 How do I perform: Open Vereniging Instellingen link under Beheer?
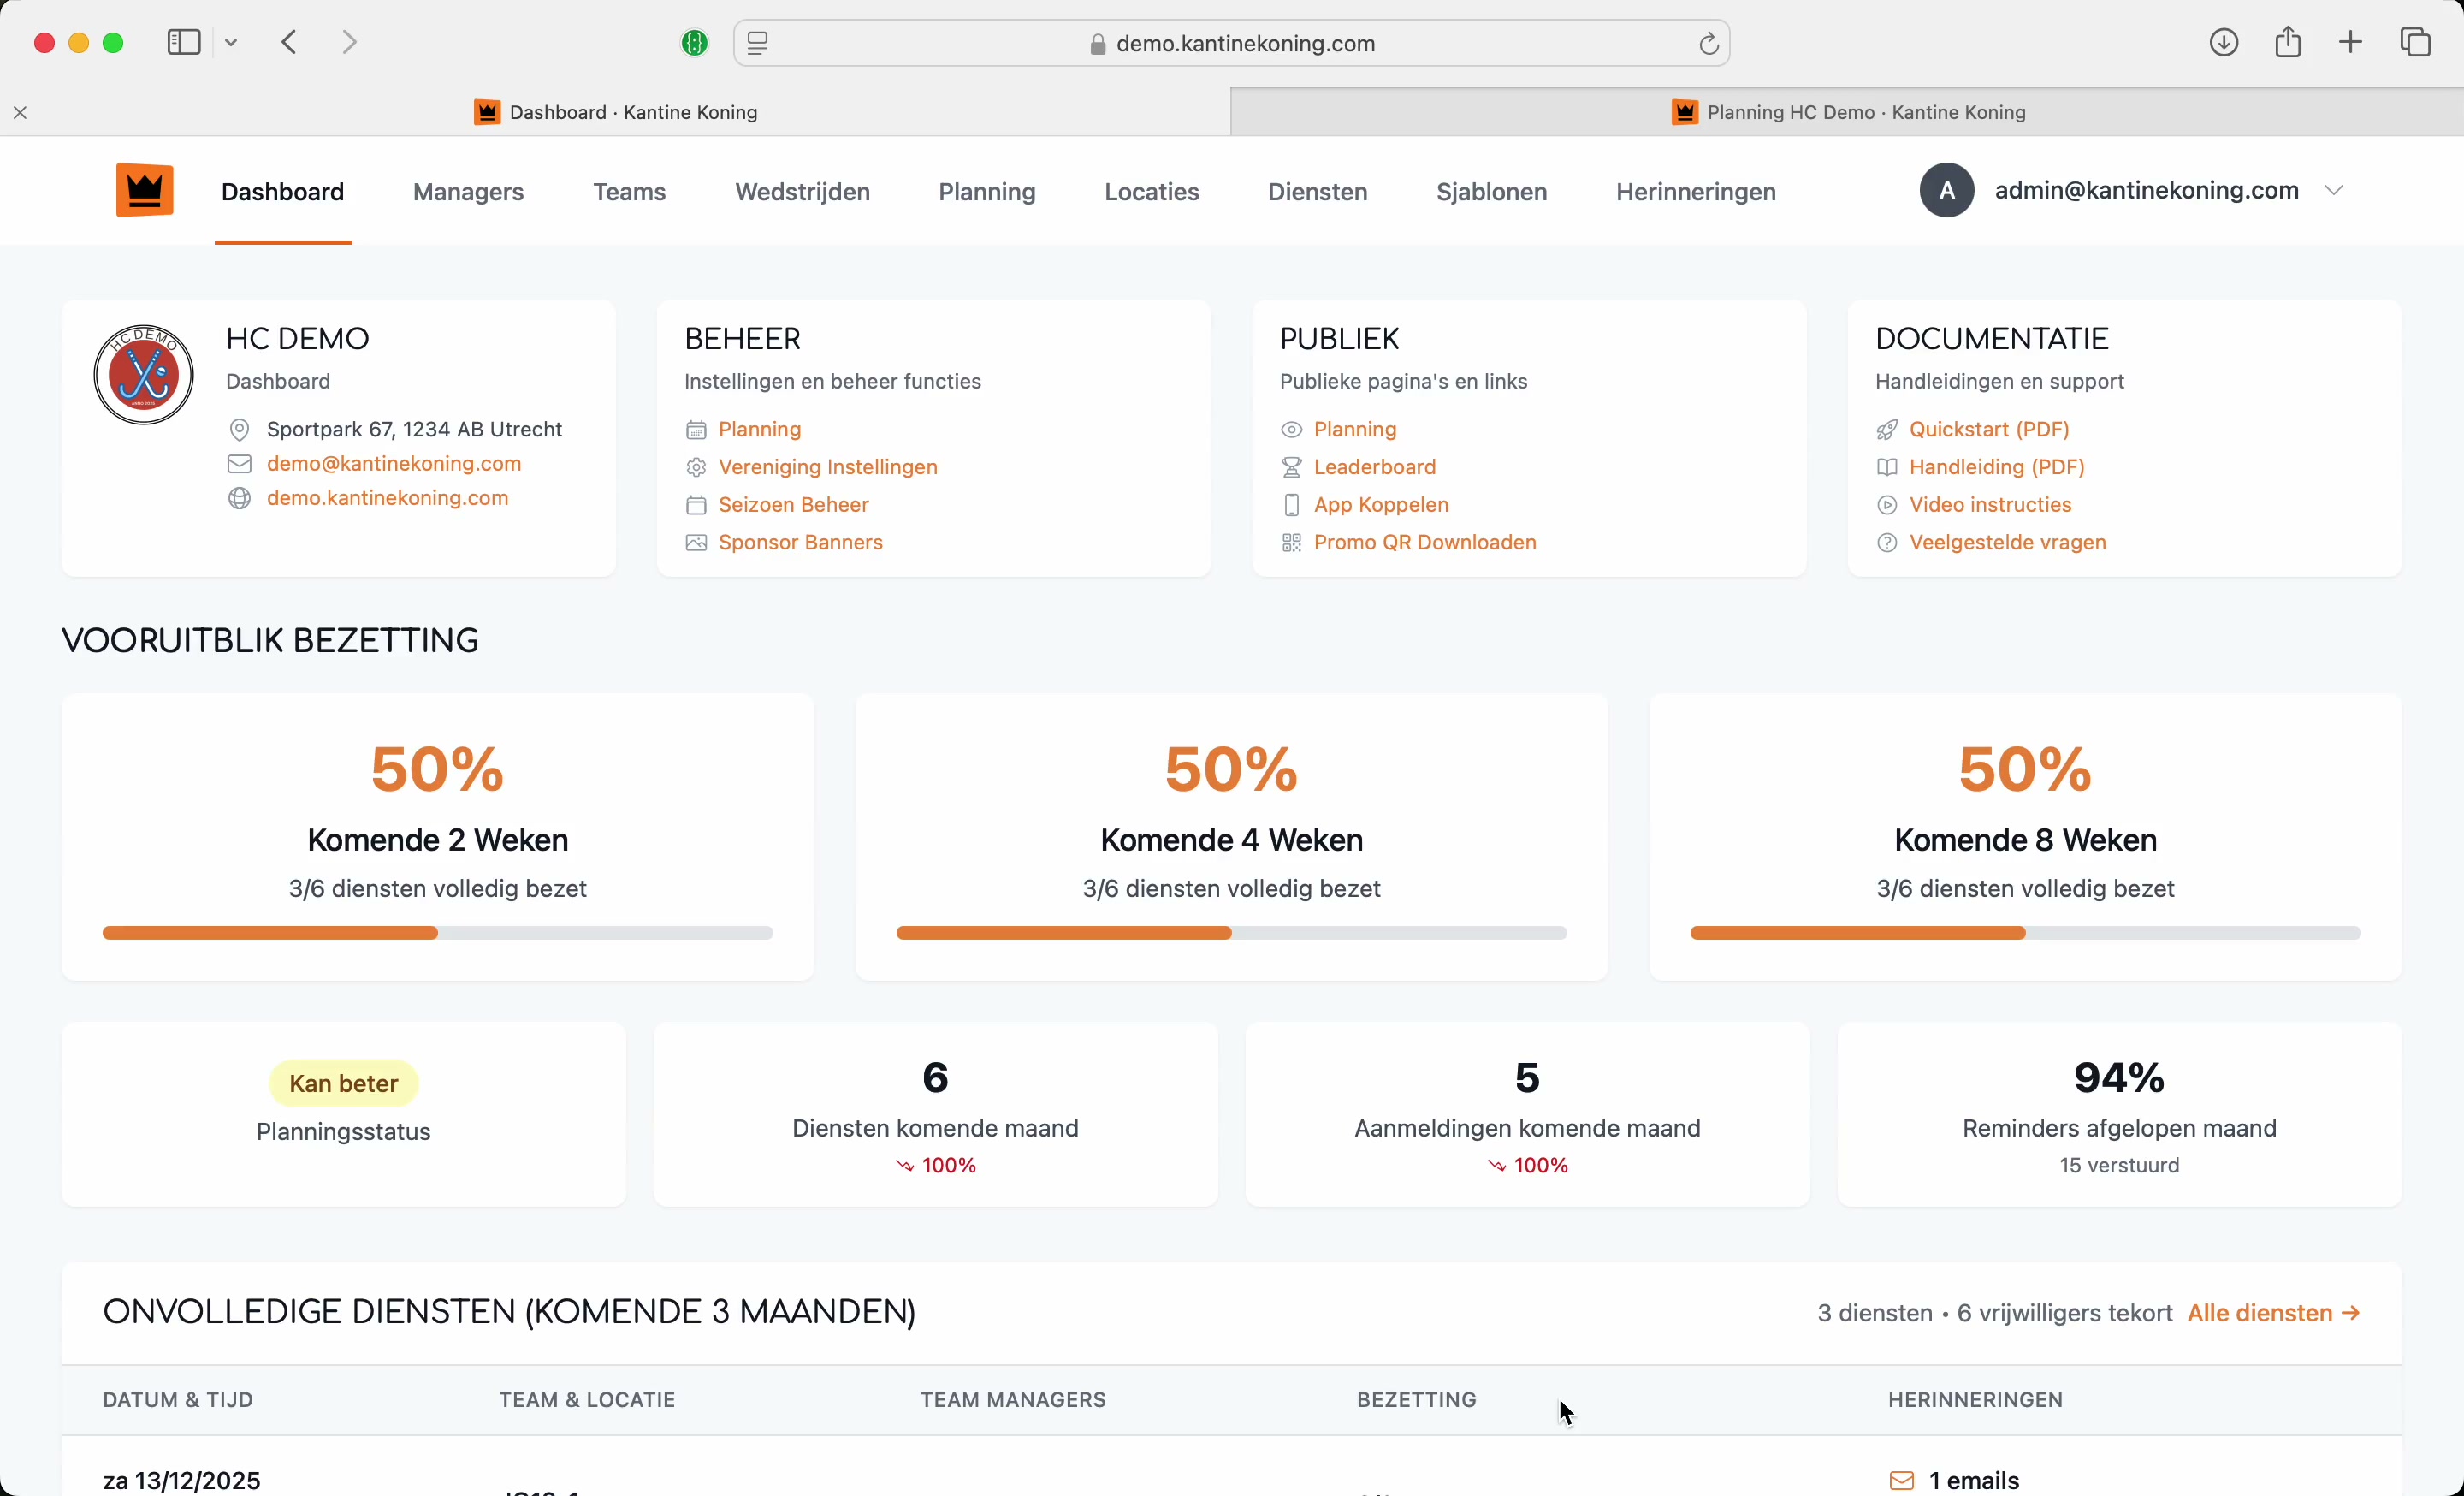point(827,467)
